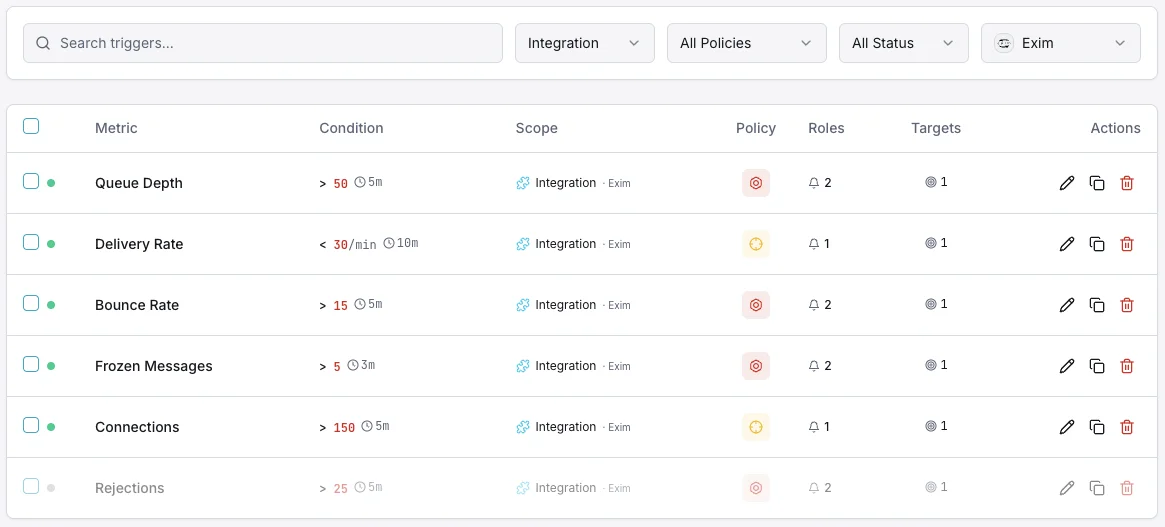Click the '< 30/min' condition value
The image size is (1165, 527).
pyautogui.click(x=348, y=244)
